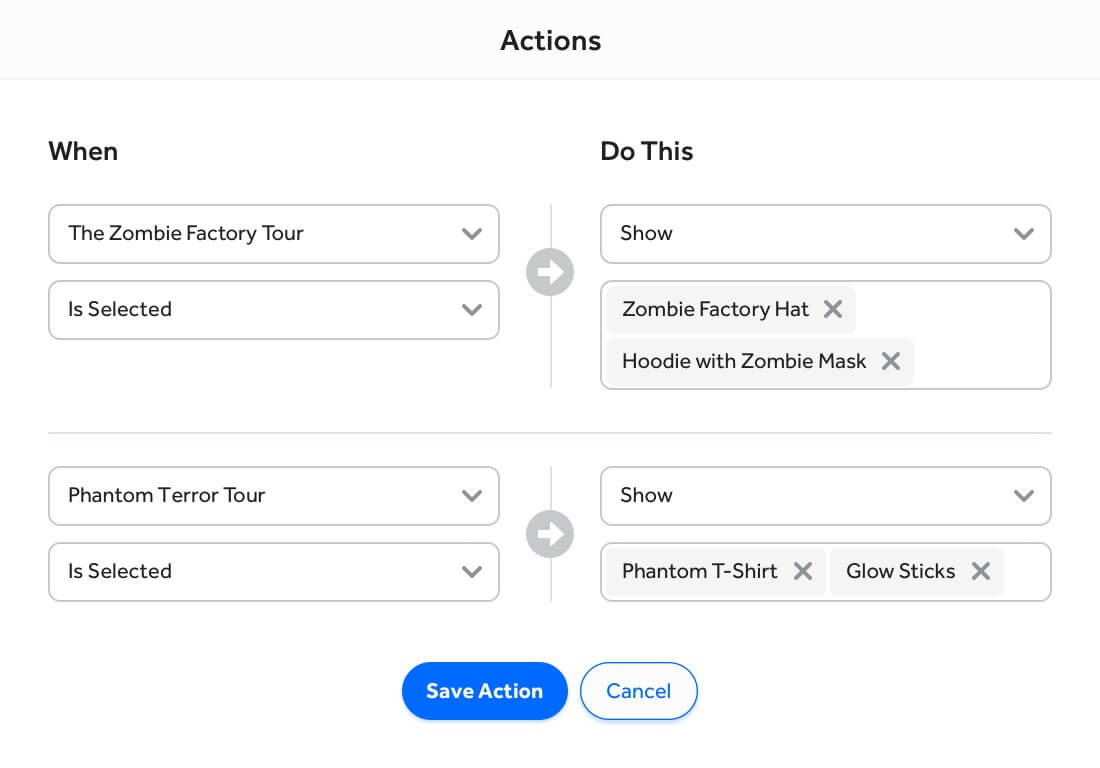Open The Zombie Factory Tour question dropdown
The width and height of the screenshot is (1100, 768).
pyautogui.click(x=274, y=234)
